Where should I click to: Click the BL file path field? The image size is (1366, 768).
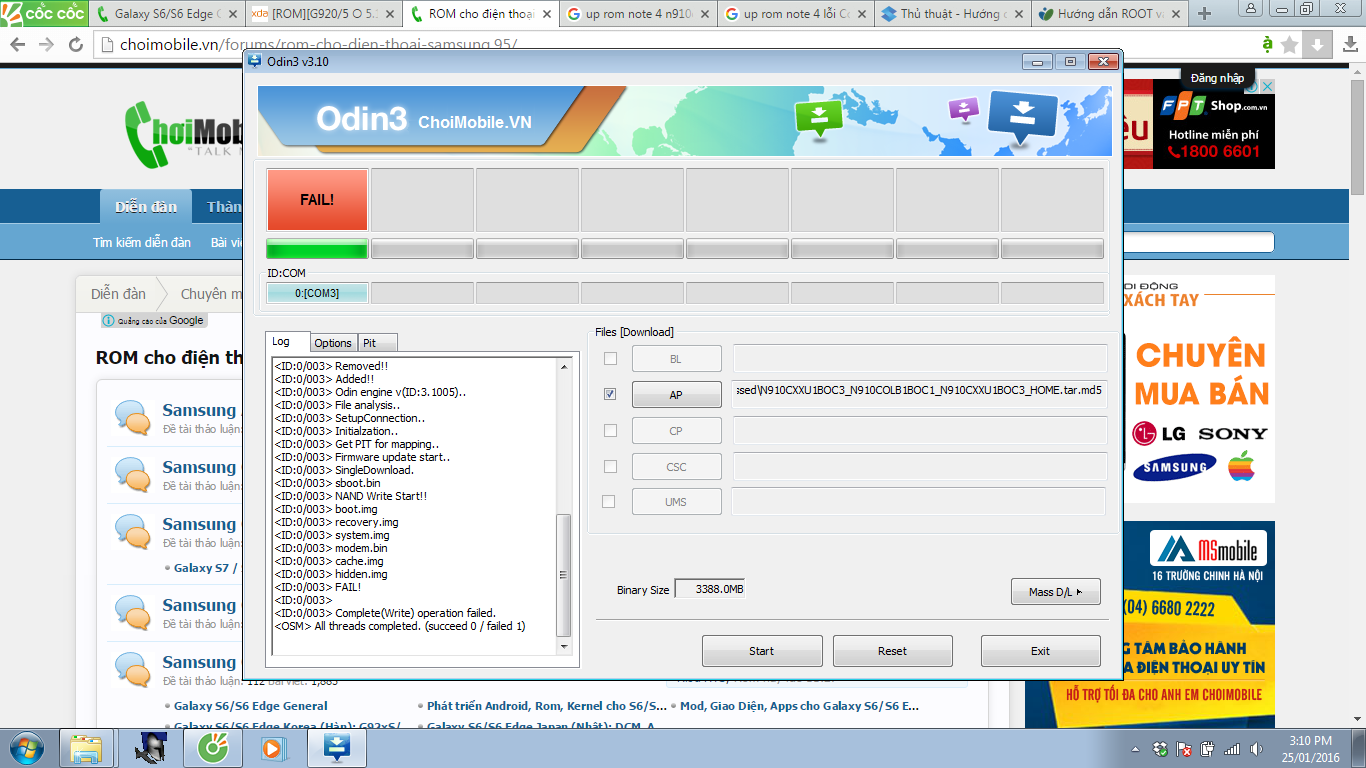point(920,359)
